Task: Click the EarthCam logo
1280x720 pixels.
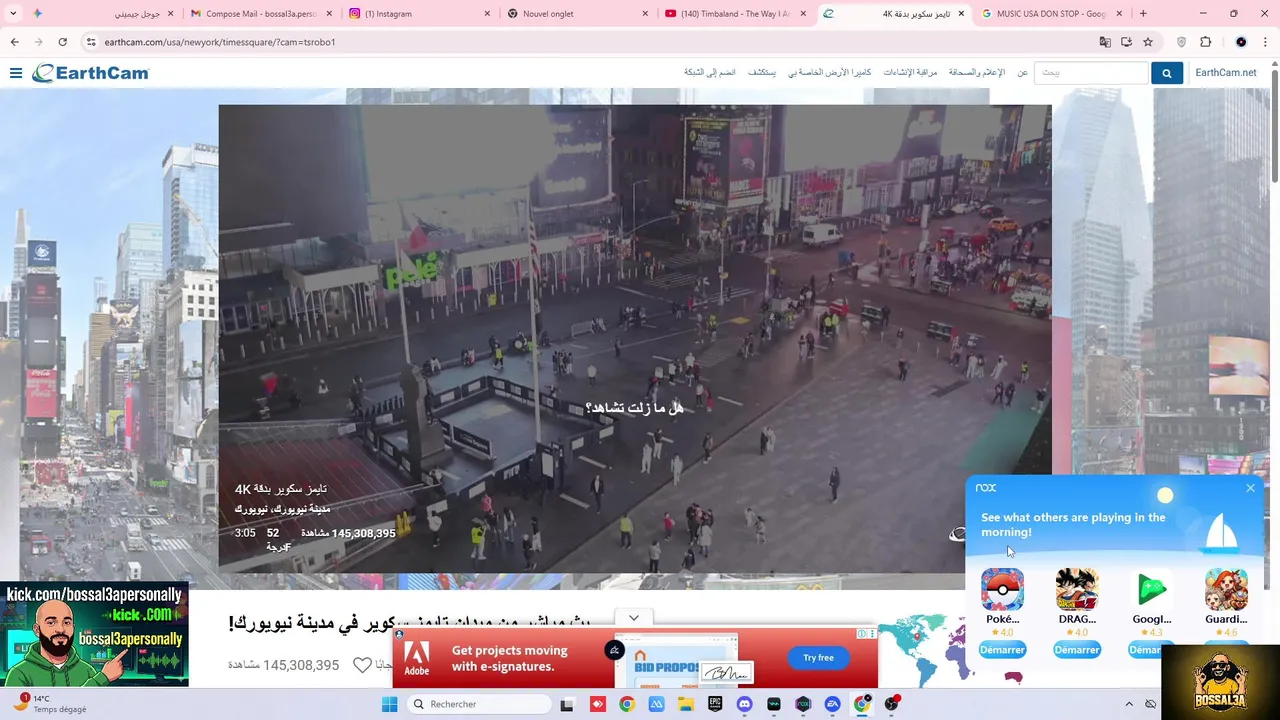Action: (x=90, y=73)
